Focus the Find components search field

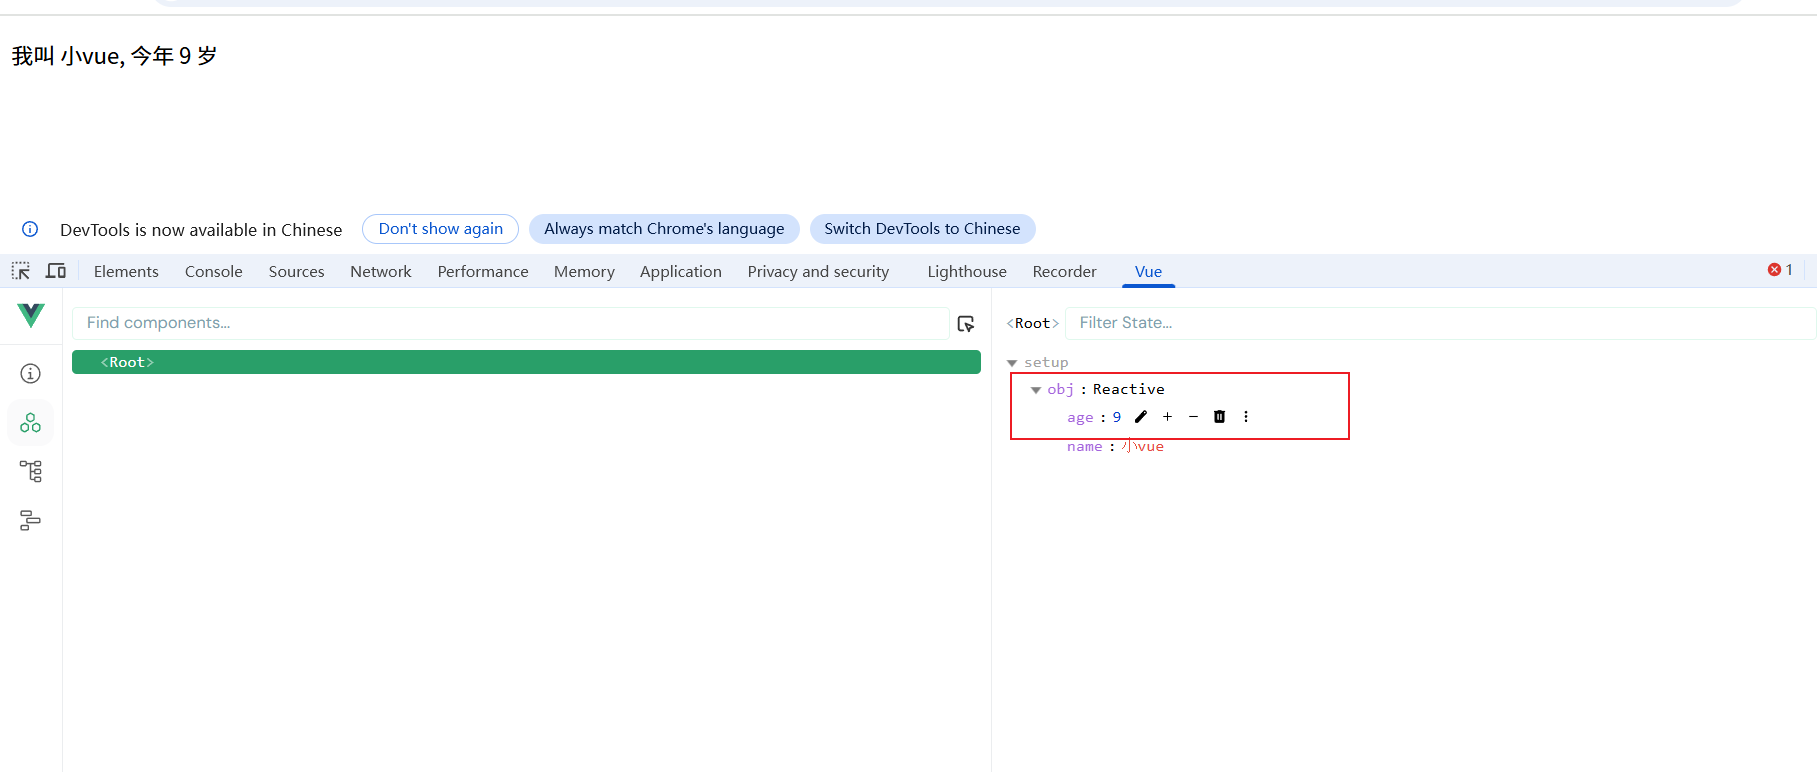pyautogui.click(x=510, y=323)
